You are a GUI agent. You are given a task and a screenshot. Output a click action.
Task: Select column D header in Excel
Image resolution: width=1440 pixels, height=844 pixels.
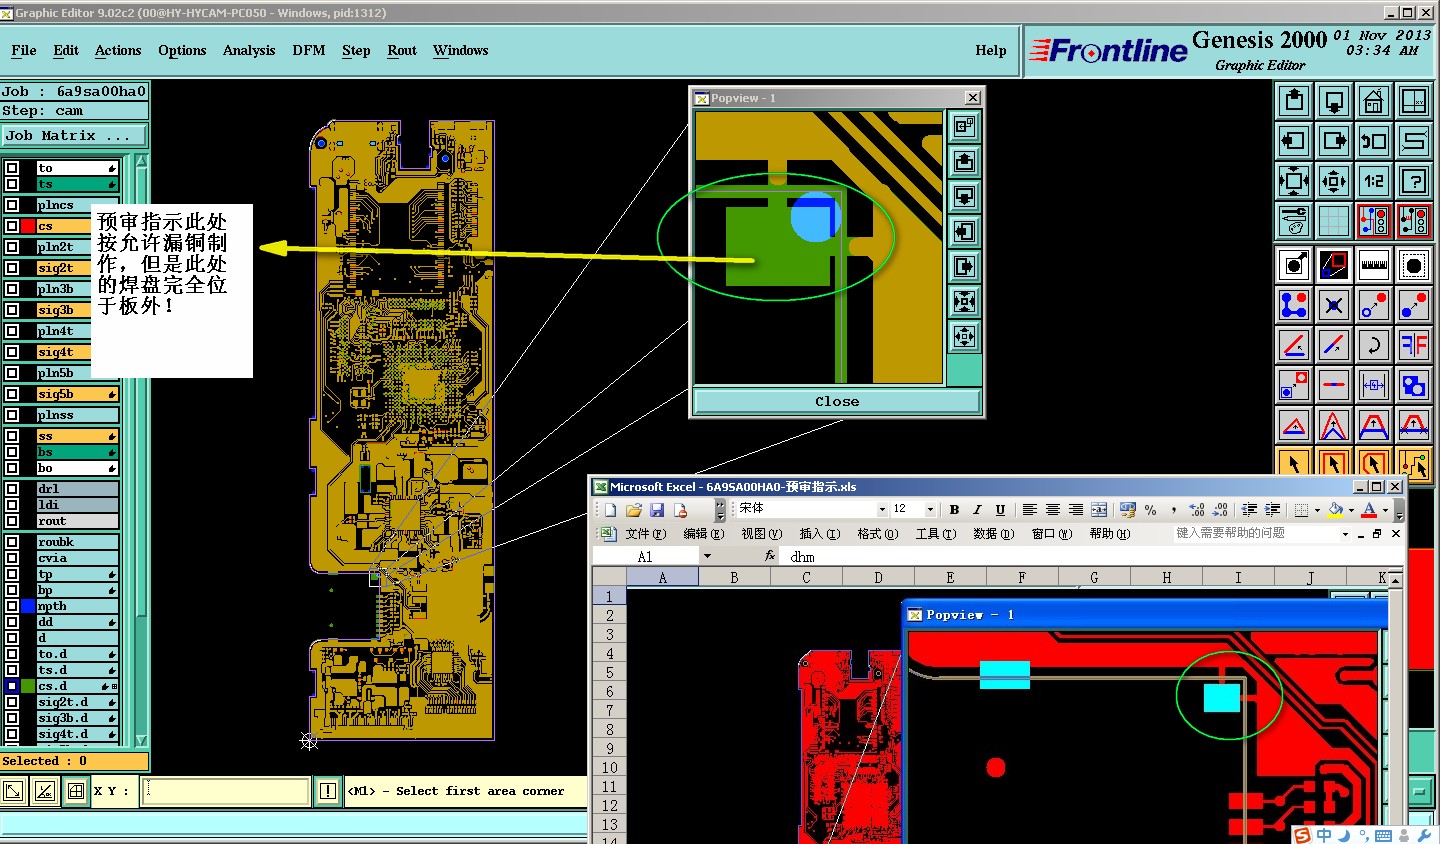(x=878, y=577)
